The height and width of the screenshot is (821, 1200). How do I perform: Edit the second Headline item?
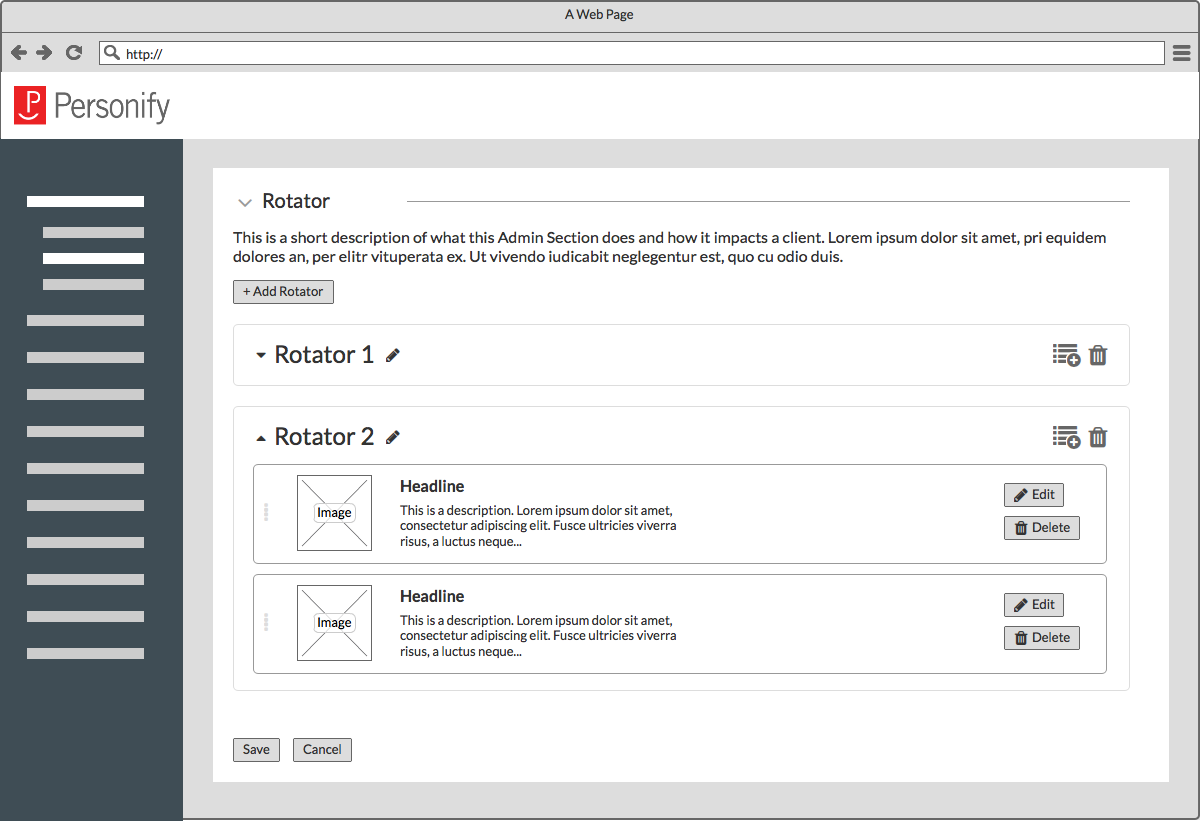pyautogui.click(x=1033, y=605)
